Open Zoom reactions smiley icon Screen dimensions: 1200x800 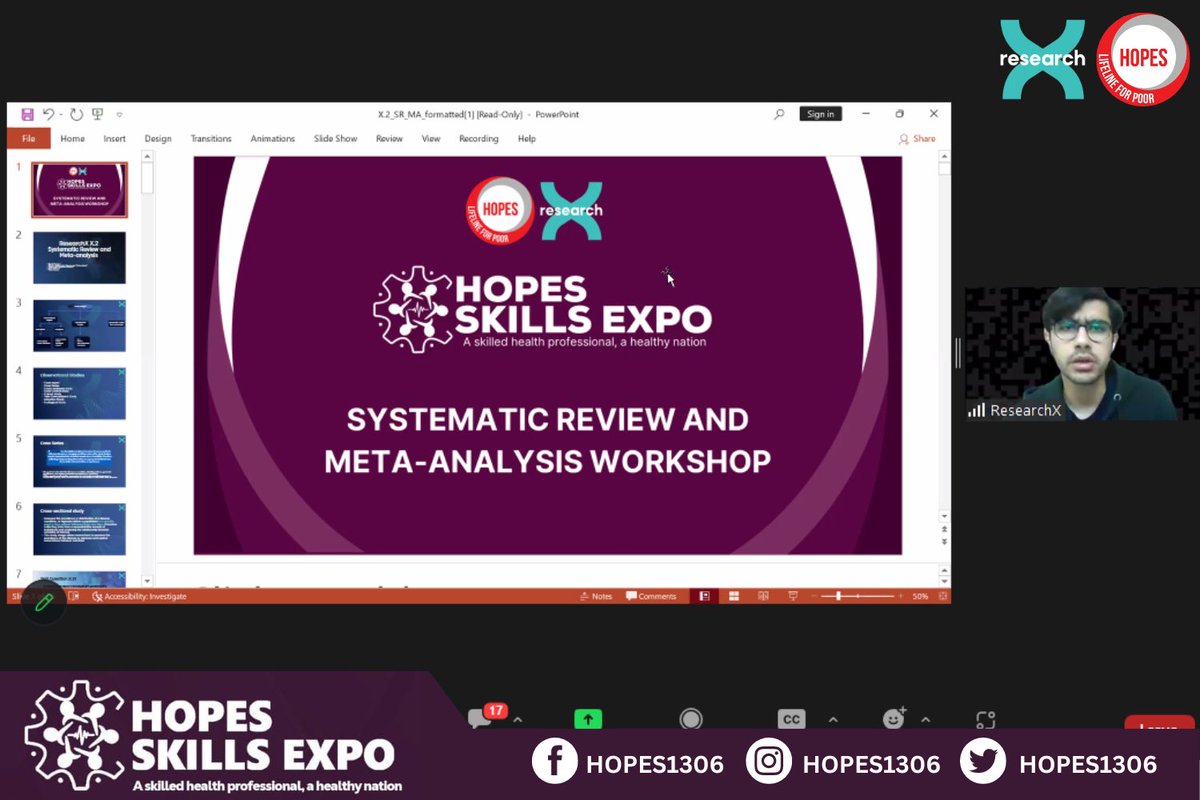(893, 719)
